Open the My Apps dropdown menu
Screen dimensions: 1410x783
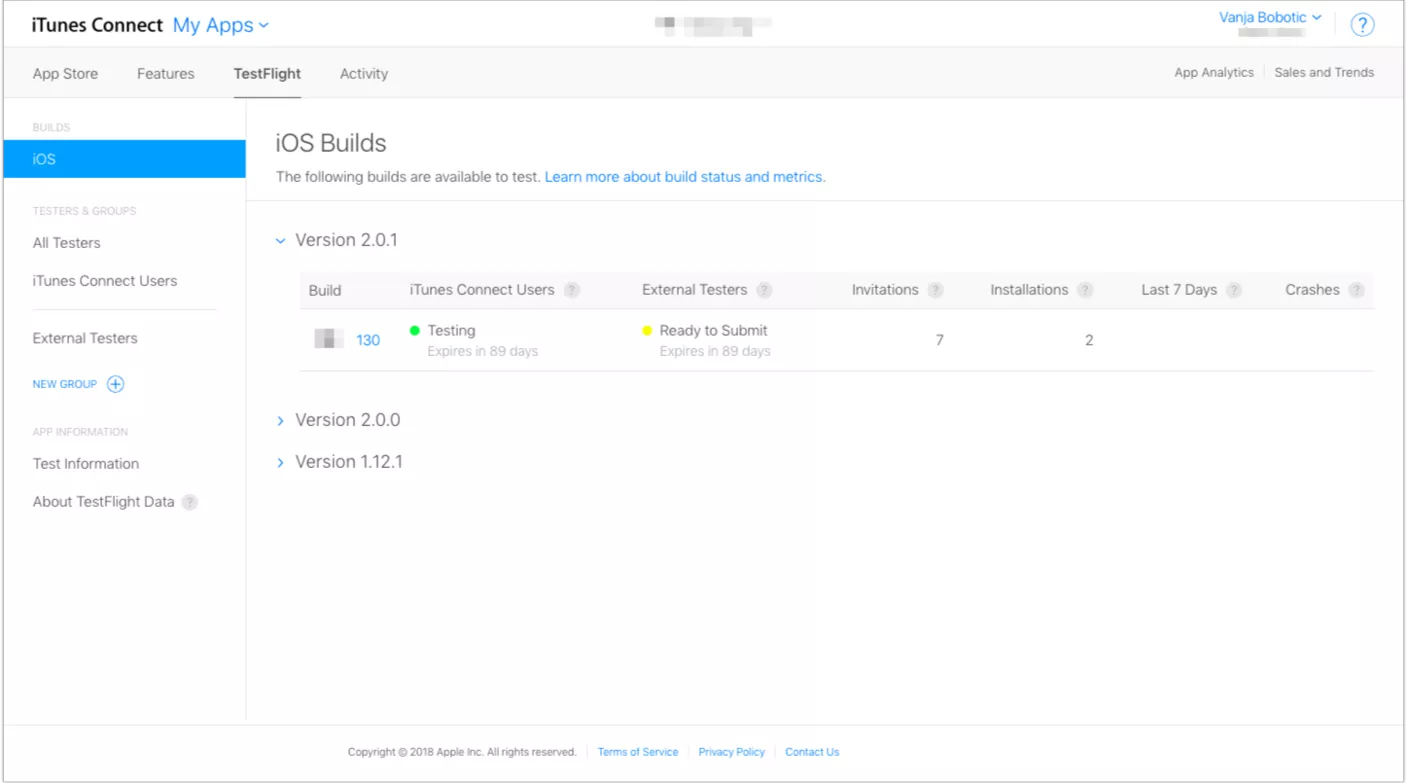(x=220, y=25)
